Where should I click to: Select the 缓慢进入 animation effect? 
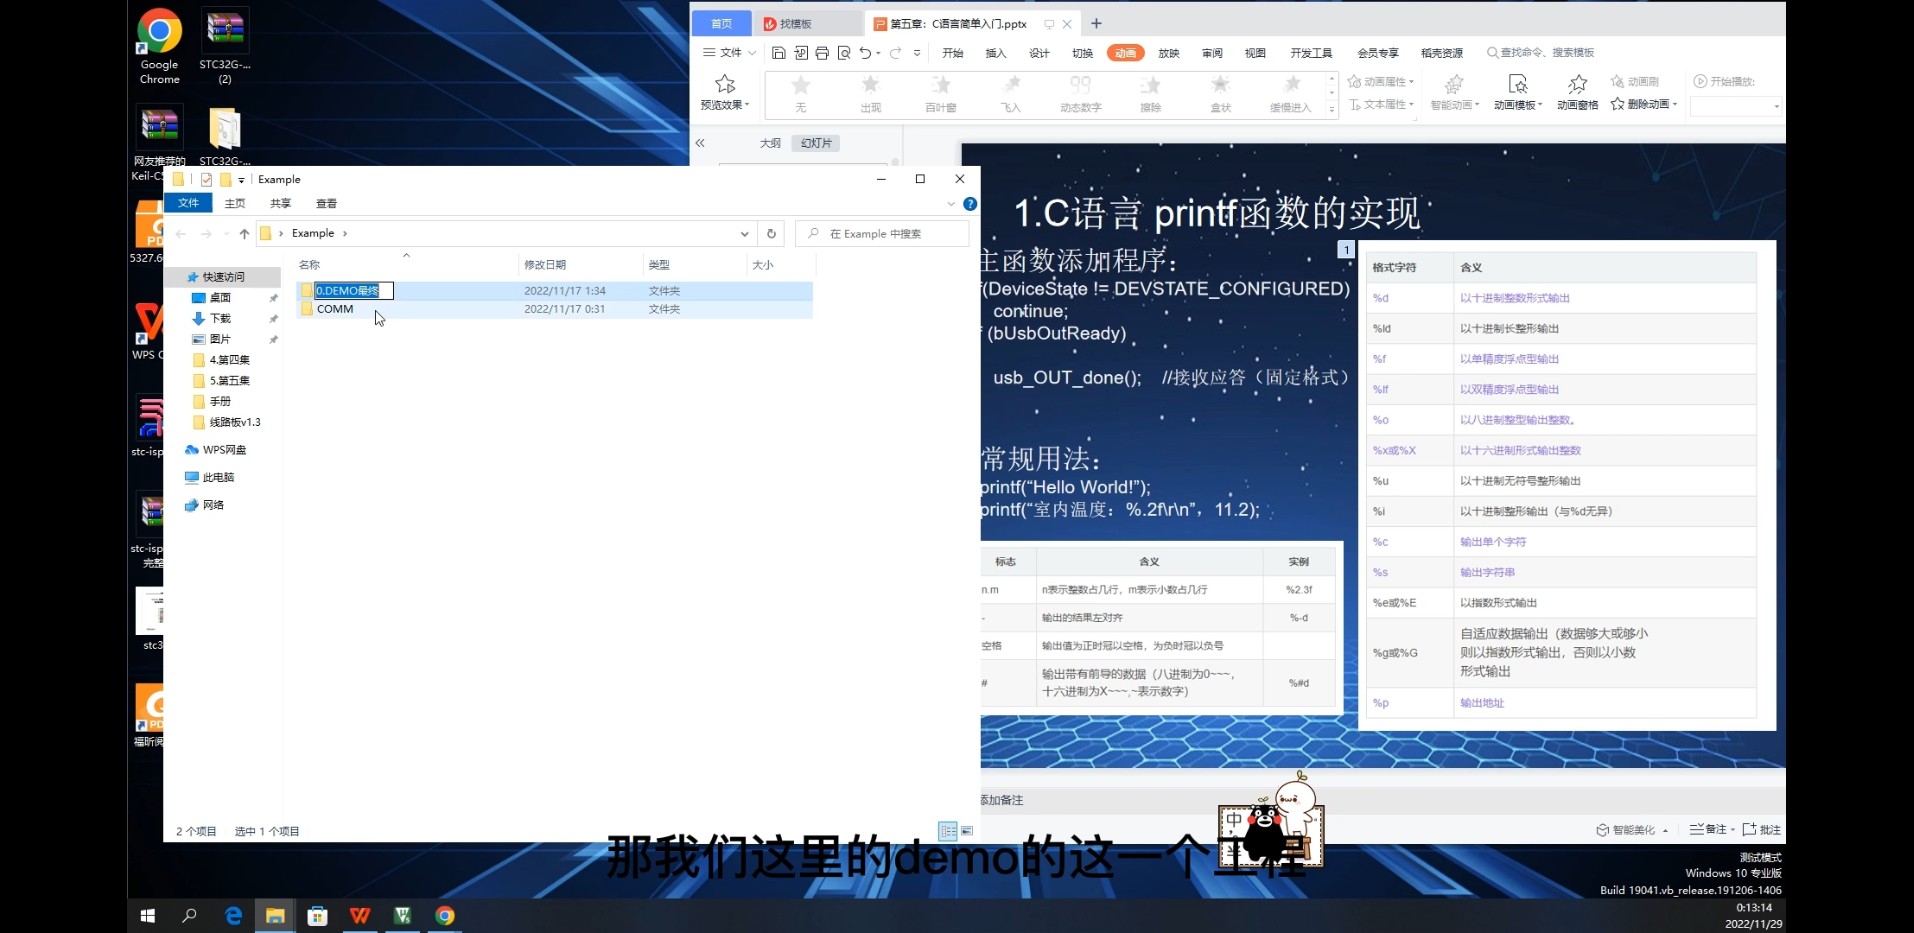coord(1290,94)
